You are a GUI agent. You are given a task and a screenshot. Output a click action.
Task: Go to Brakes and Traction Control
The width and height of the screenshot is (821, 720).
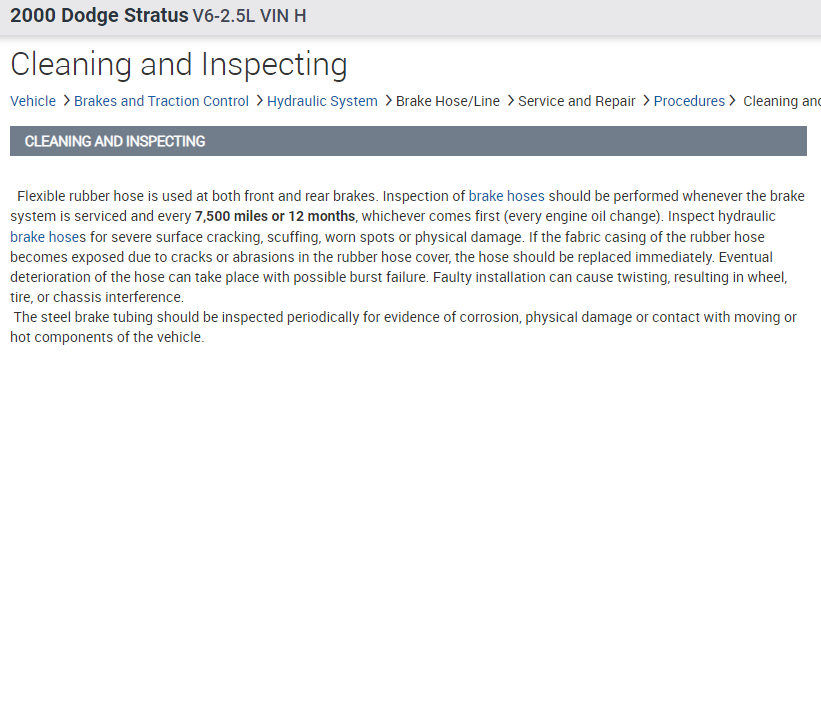(x=161, y=101)
